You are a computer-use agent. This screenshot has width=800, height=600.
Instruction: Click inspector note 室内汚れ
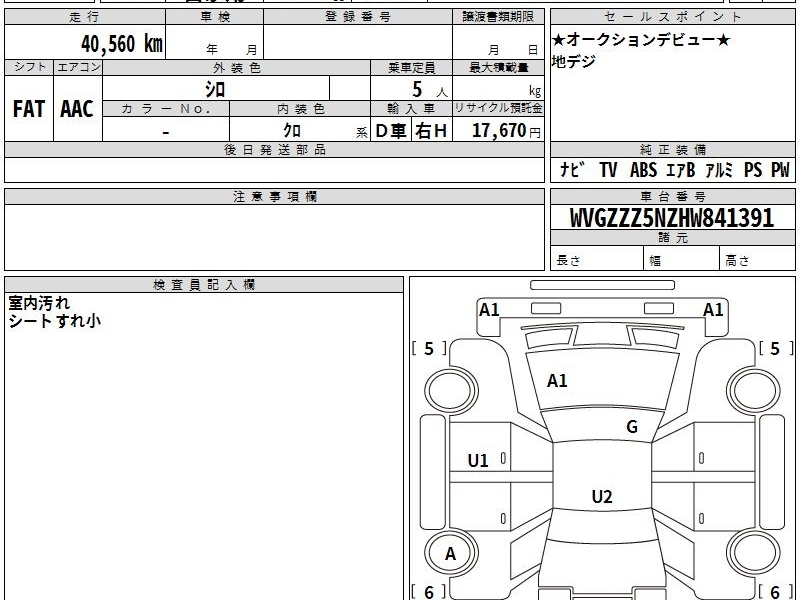click(39, 303)
